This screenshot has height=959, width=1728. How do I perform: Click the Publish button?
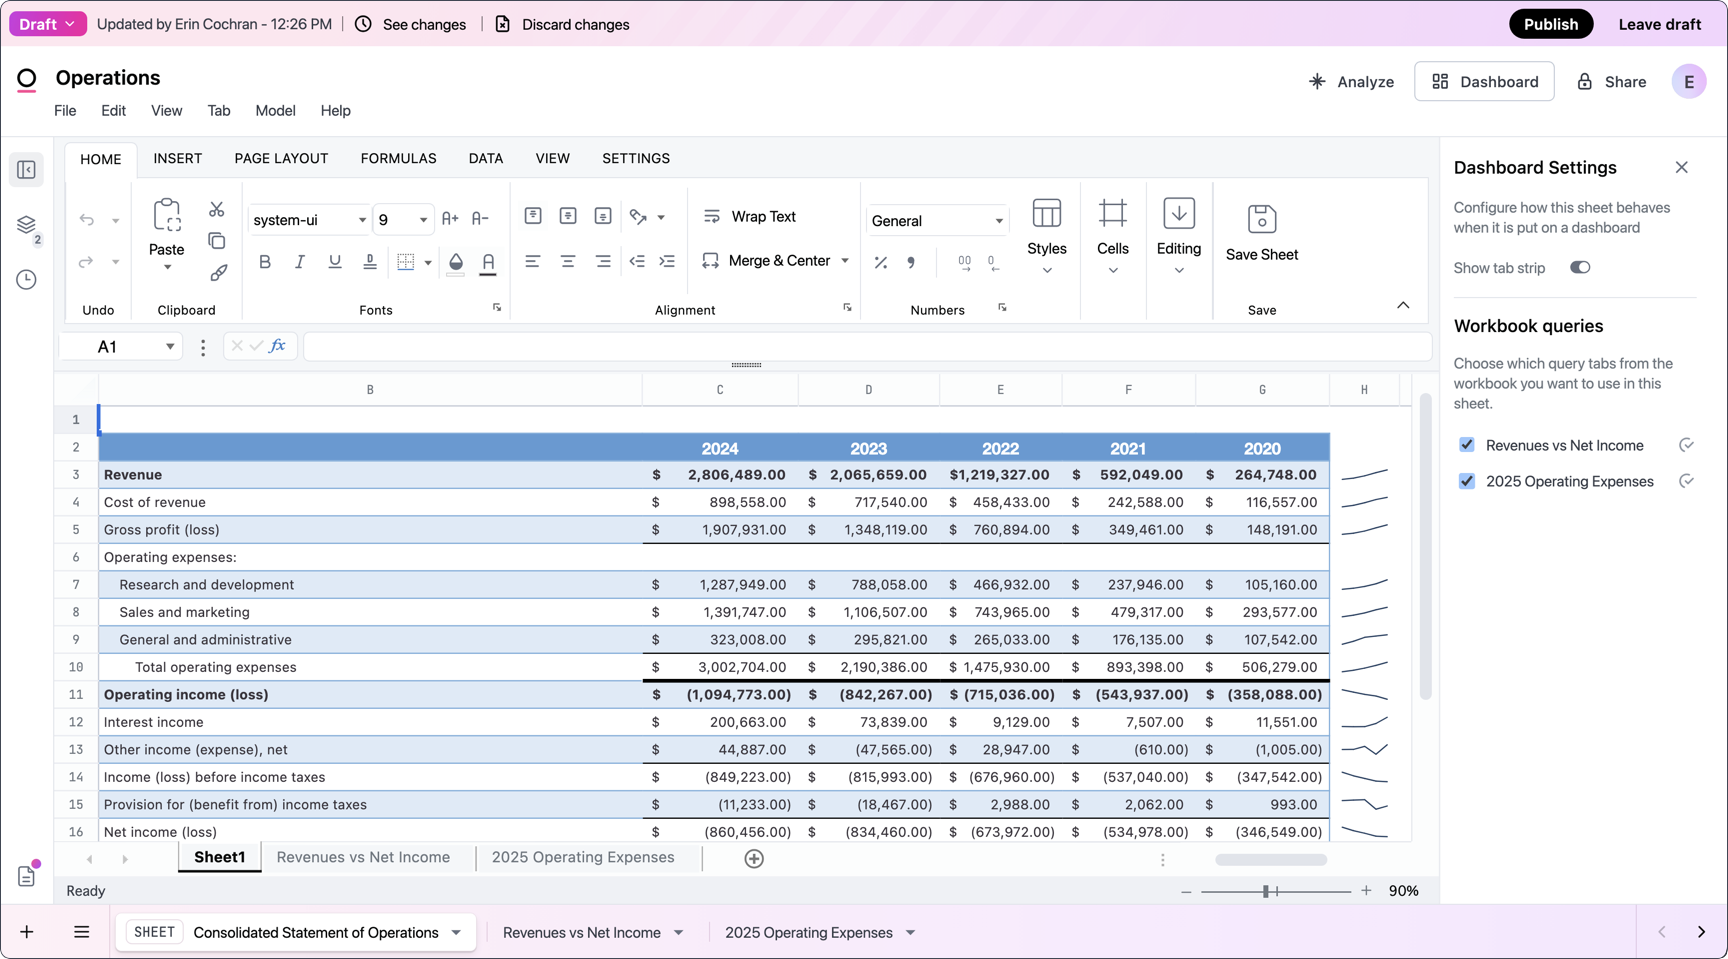1550,24
